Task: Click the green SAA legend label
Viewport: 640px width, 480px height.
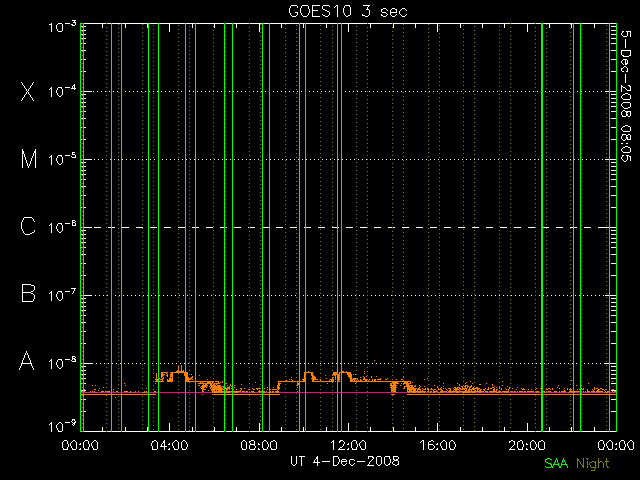Action: (x=556, y=463)
